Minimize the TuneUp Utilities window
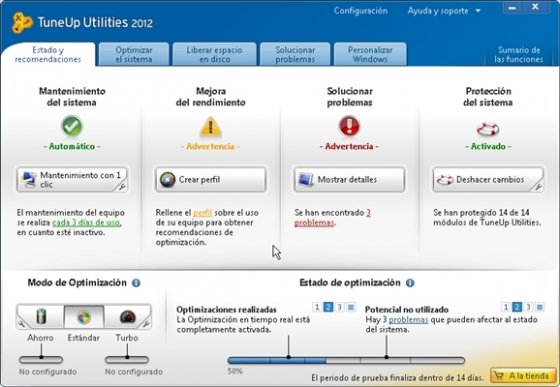Viewport: 560px width, 387px height. 512,8
